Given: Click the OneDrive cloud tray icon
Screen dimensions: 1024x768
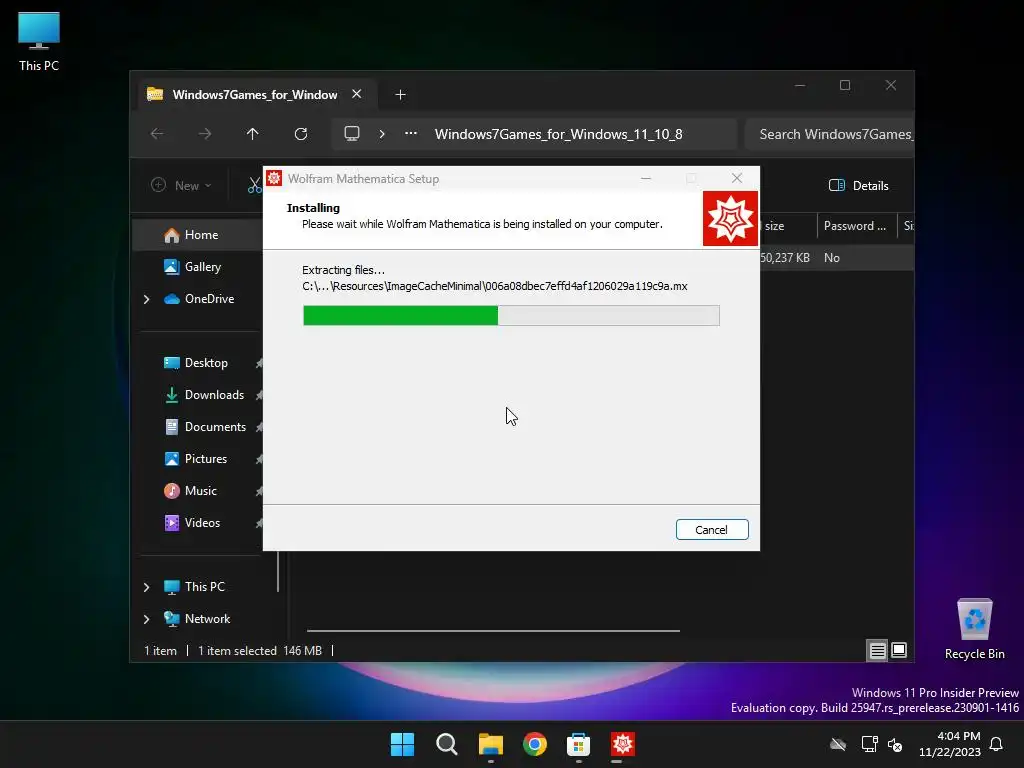Looking at the screenshot, I should pyautogui.click(x=838, y=744).
